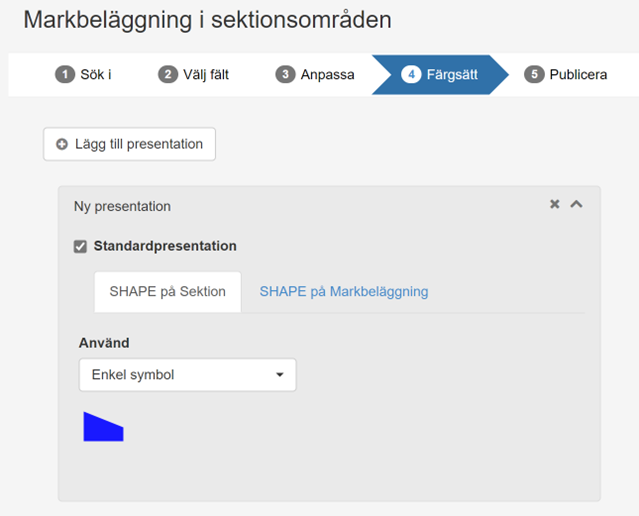
Task: Click the number 2 badge beside Välj fält
Action: tap(168, 75)
